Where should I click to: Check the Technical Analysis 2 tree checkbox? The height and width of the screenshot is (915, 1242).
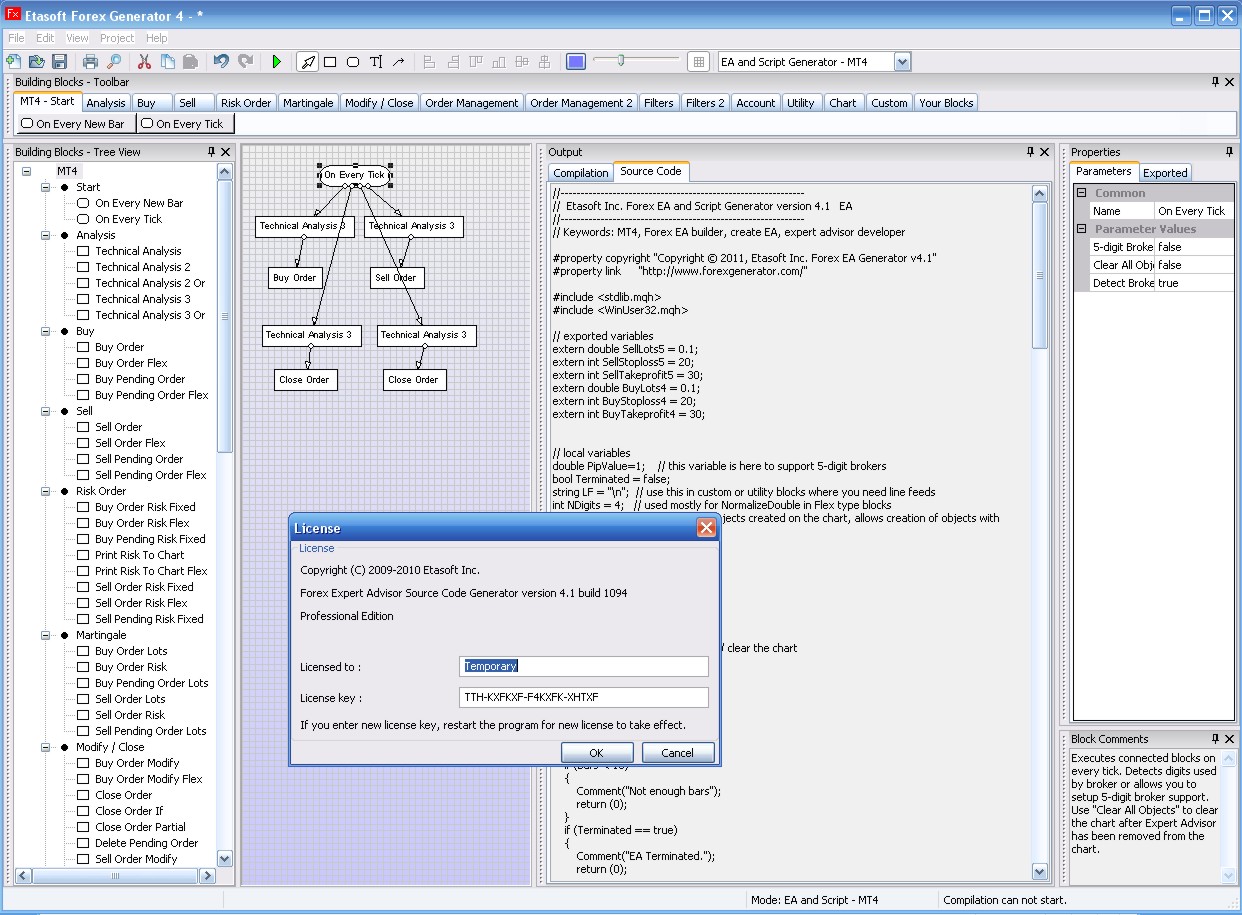[x=83, y=267]
